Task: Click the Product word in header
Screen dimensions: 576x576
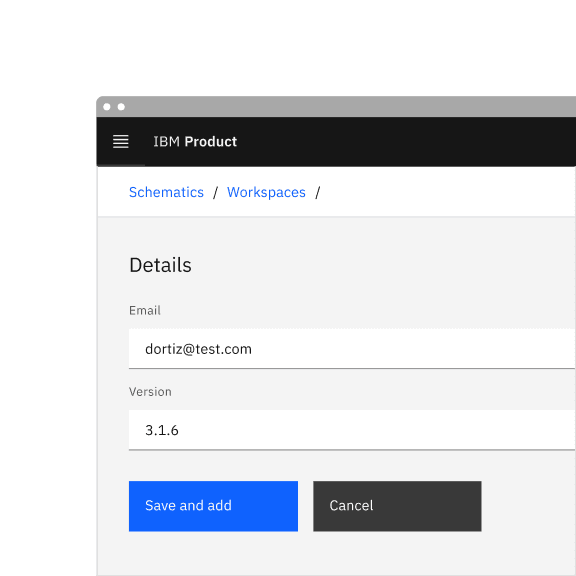Action: tap(210, 141)
